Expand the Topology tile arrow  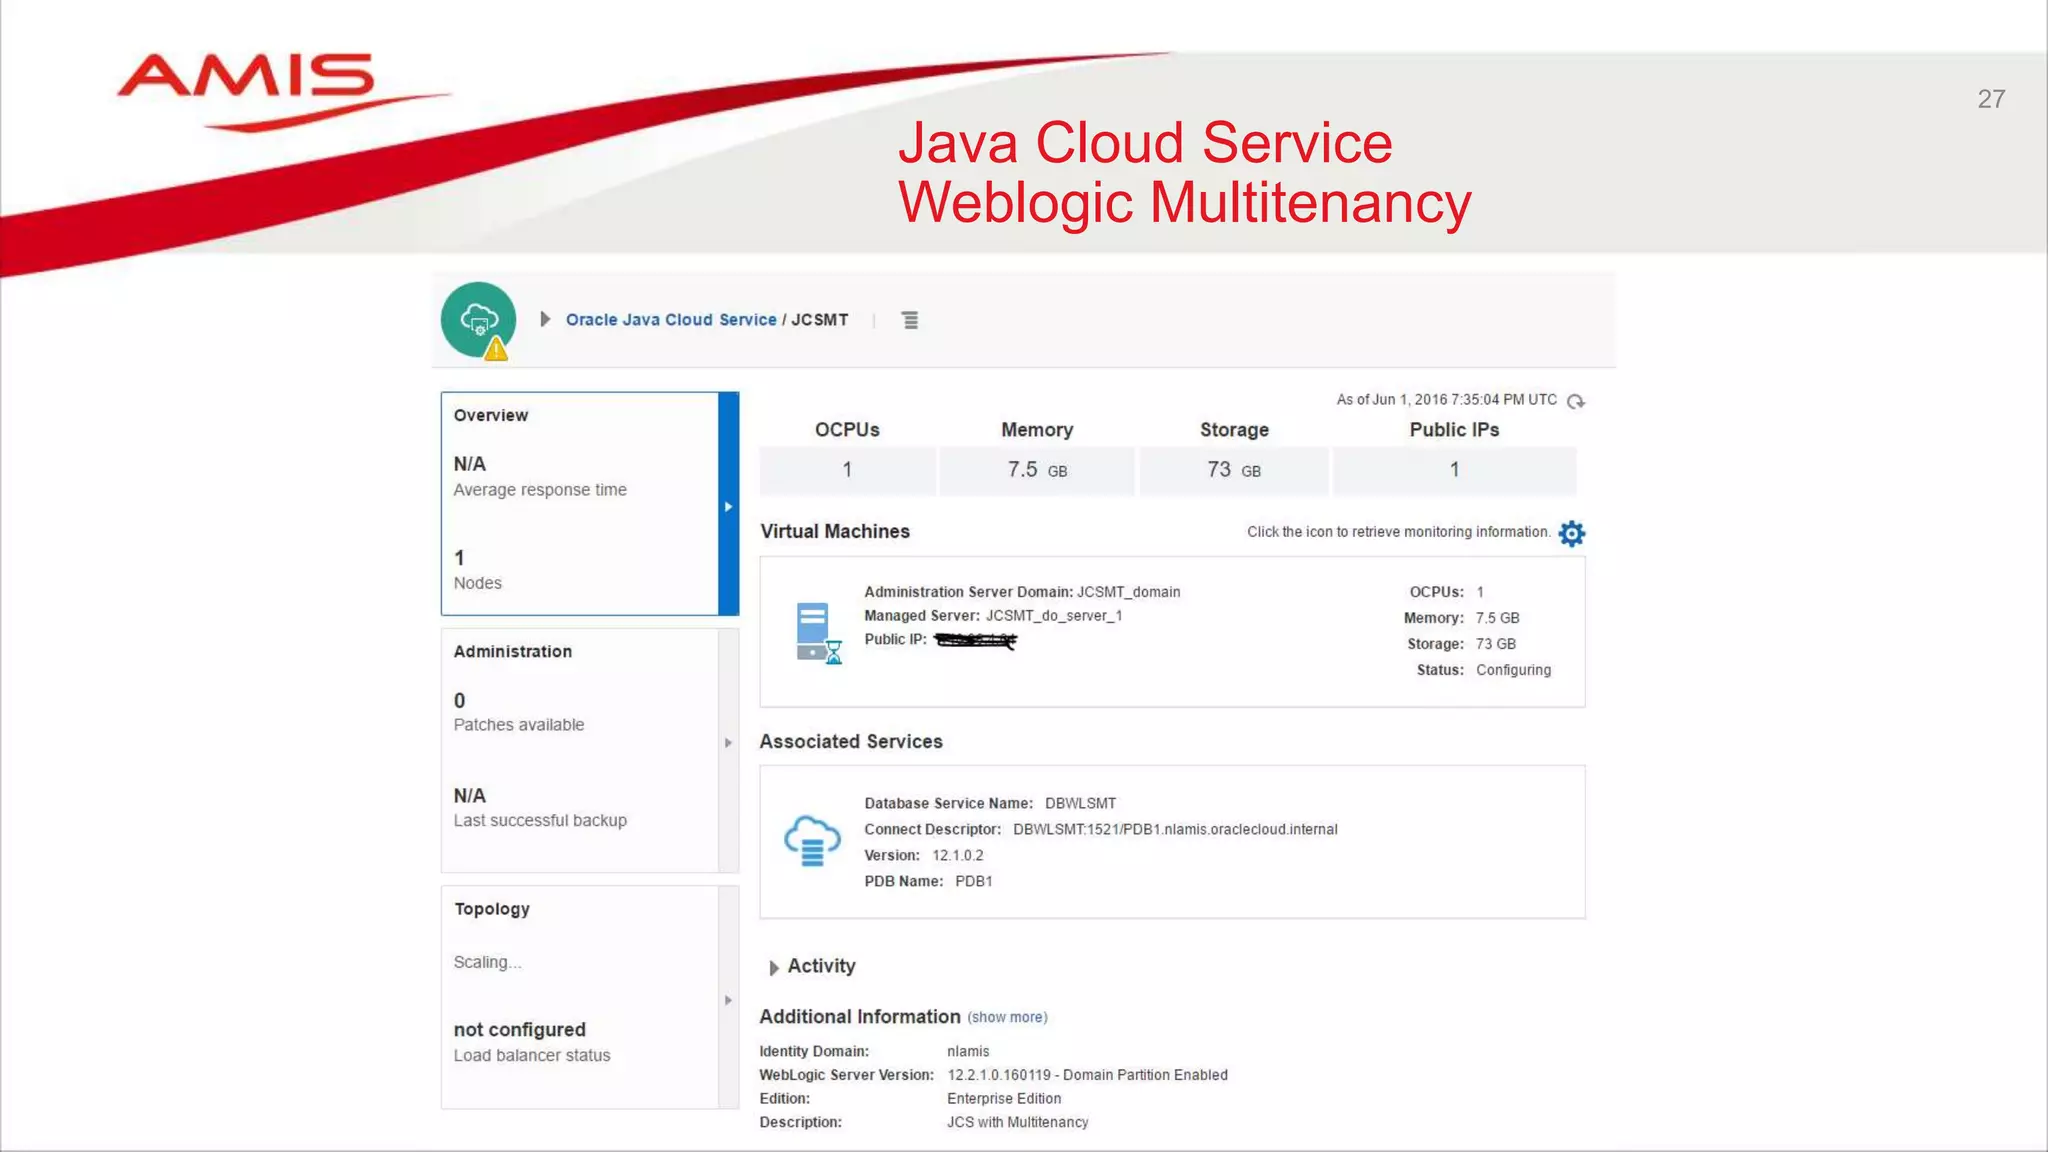click(x=729, y=1000)
